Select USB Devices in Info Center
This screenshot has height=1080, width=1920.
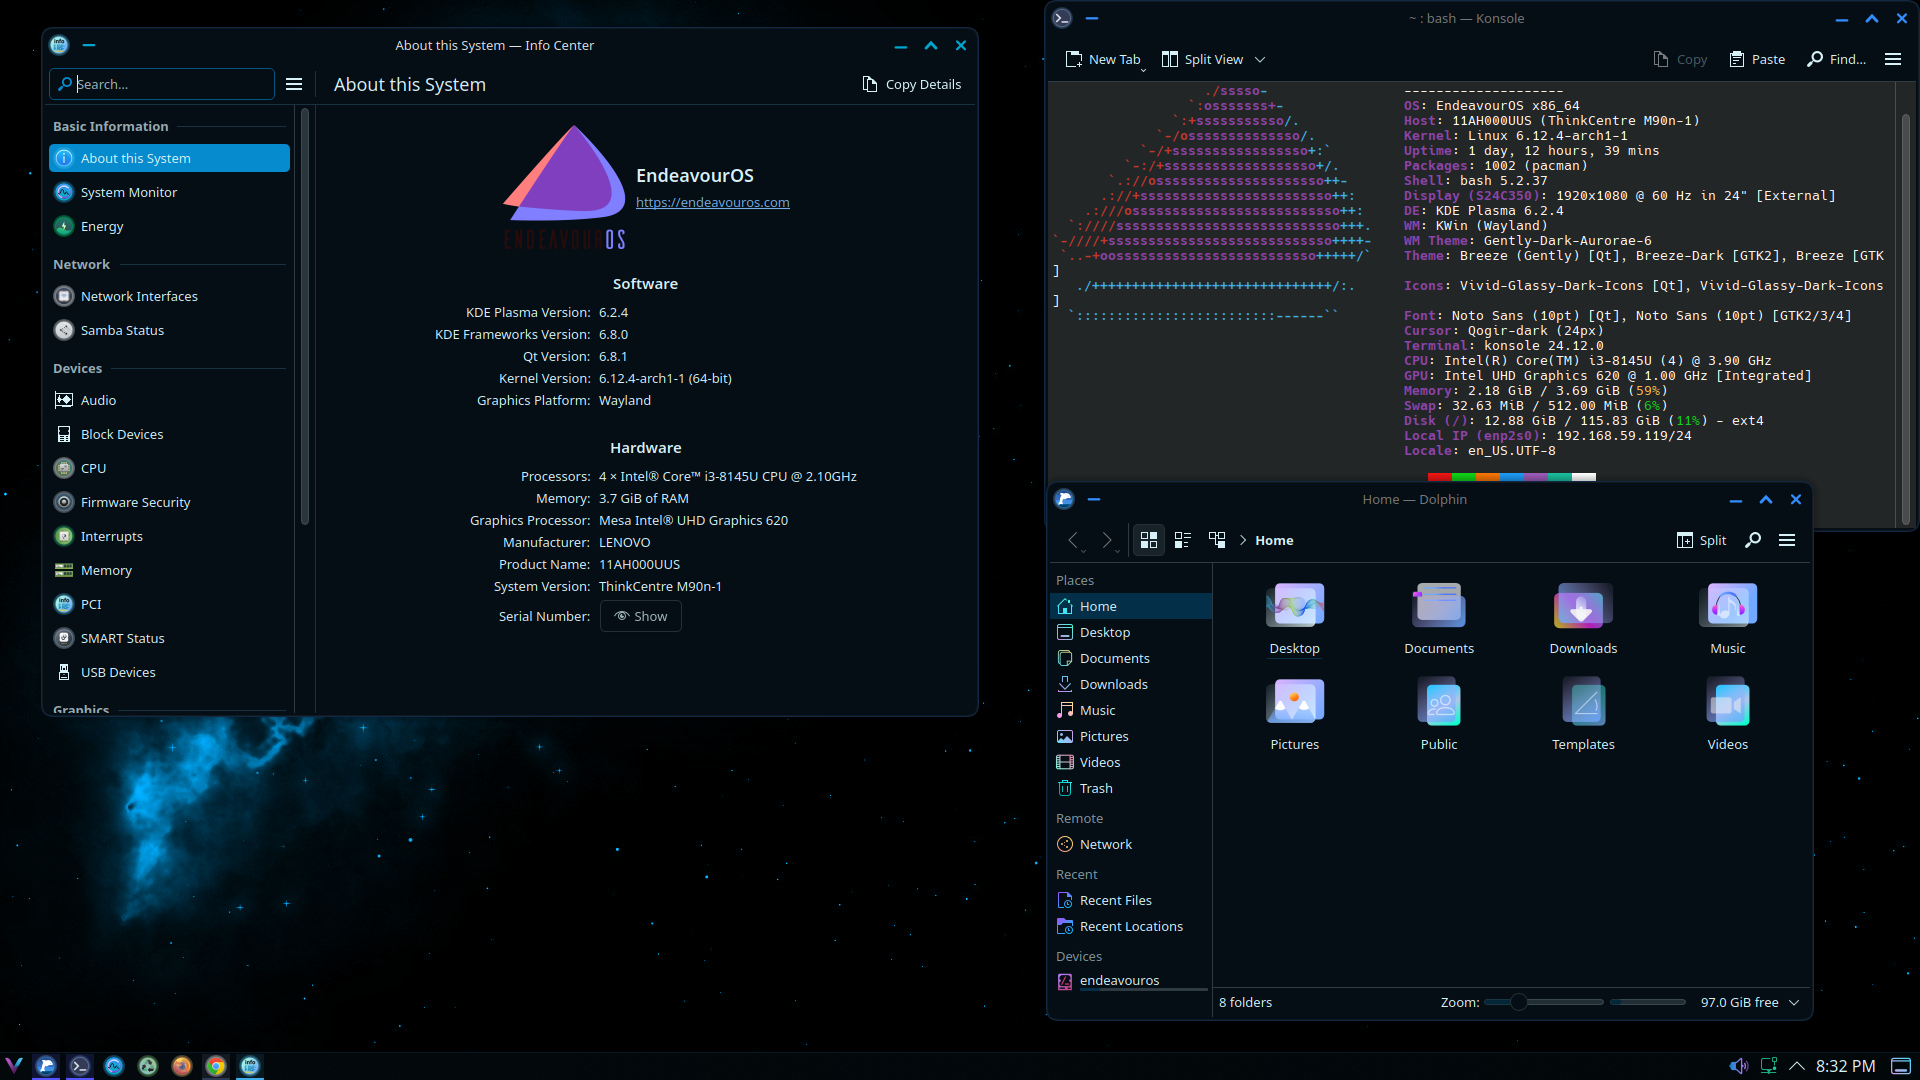pos(169,672)
